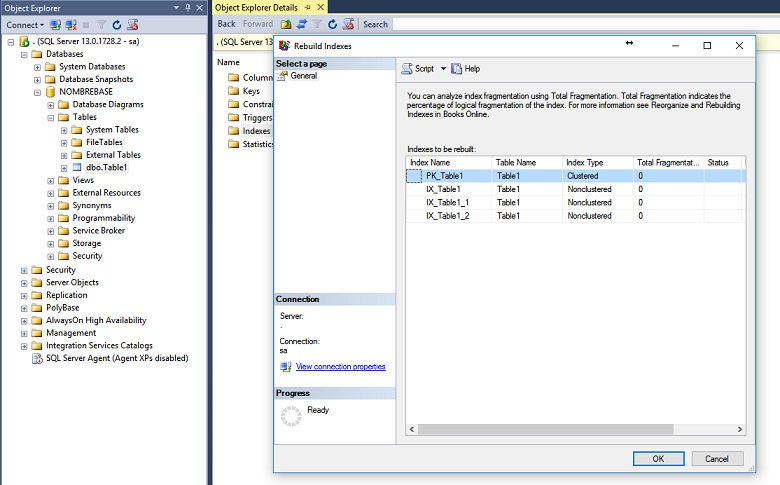
Task: Open the Object Explorer window position menu
Action: (176, 7)
